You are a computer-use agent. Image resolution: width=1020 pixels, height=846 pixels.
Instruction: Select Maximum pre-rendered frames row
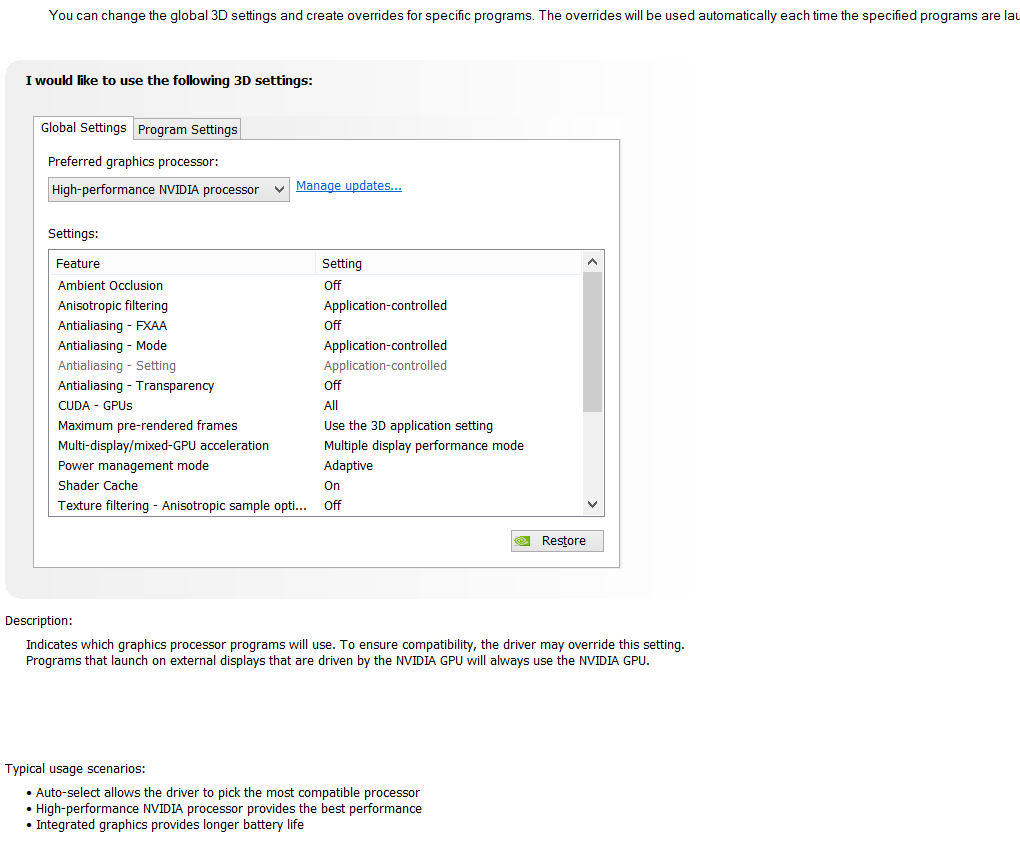pos(148,426)
